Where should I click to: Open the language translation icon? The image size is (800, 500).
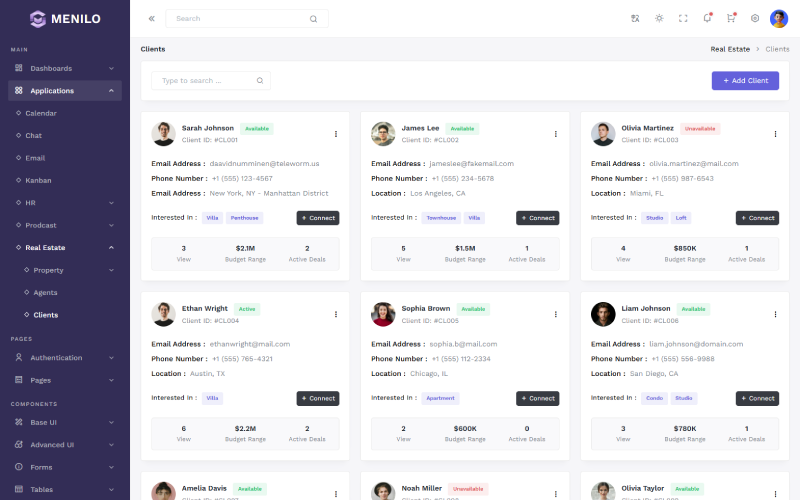[635, 18]
